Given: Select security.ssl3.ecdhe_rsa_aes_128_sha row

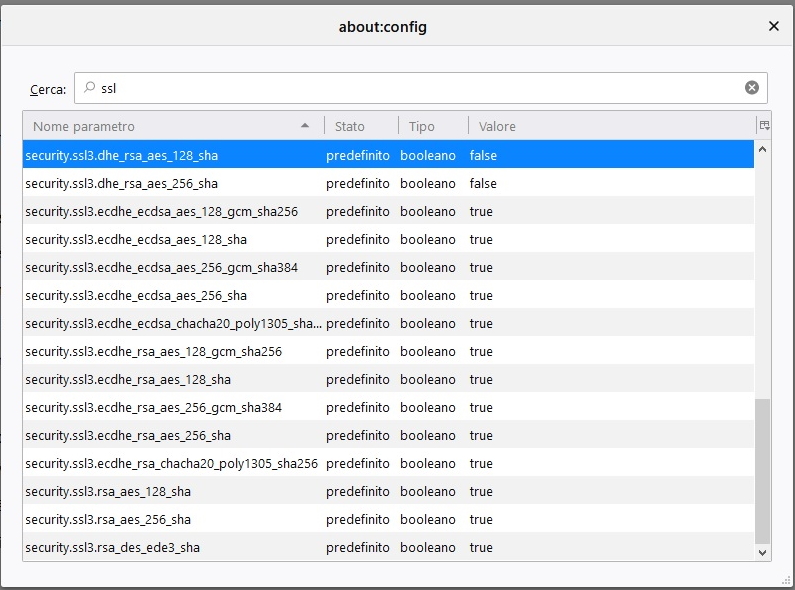Looking at the screenshot, I should pyautogui.click(x=388, y=379).
